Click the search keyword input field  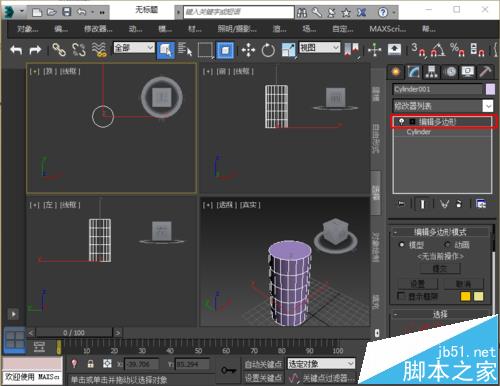pos(239,12)
